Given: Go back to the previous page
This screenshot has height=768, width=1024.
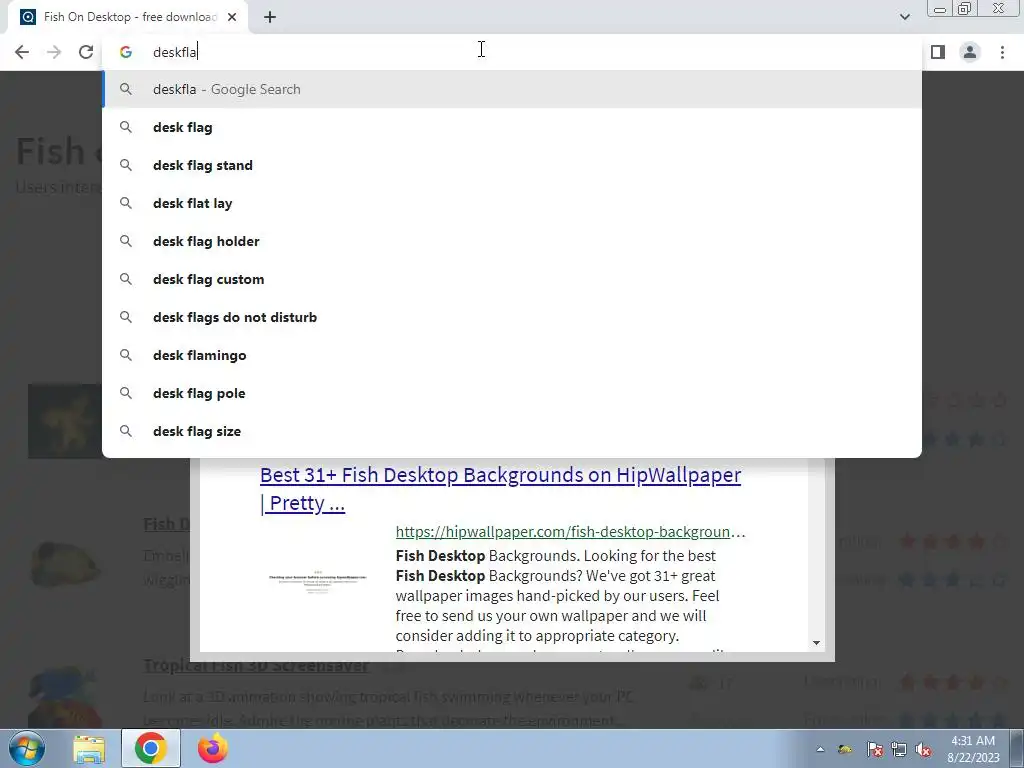Looking at the screenshot, I should click(x=22, y=52).
